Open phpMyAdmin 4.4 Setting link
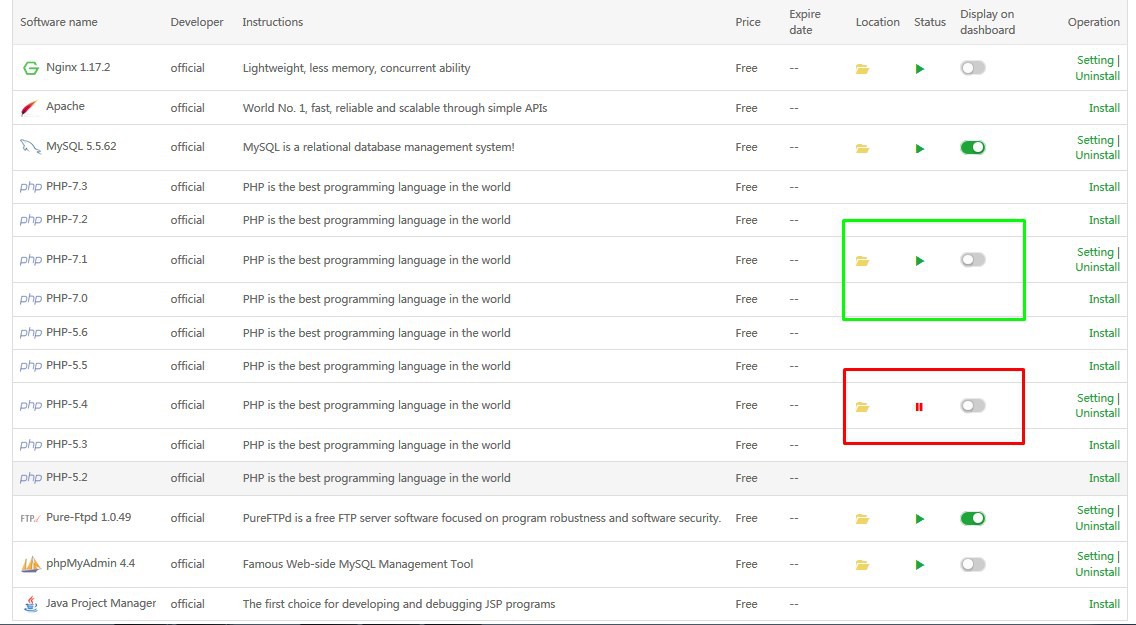Screen dimensions: 1136x625 1095,556
